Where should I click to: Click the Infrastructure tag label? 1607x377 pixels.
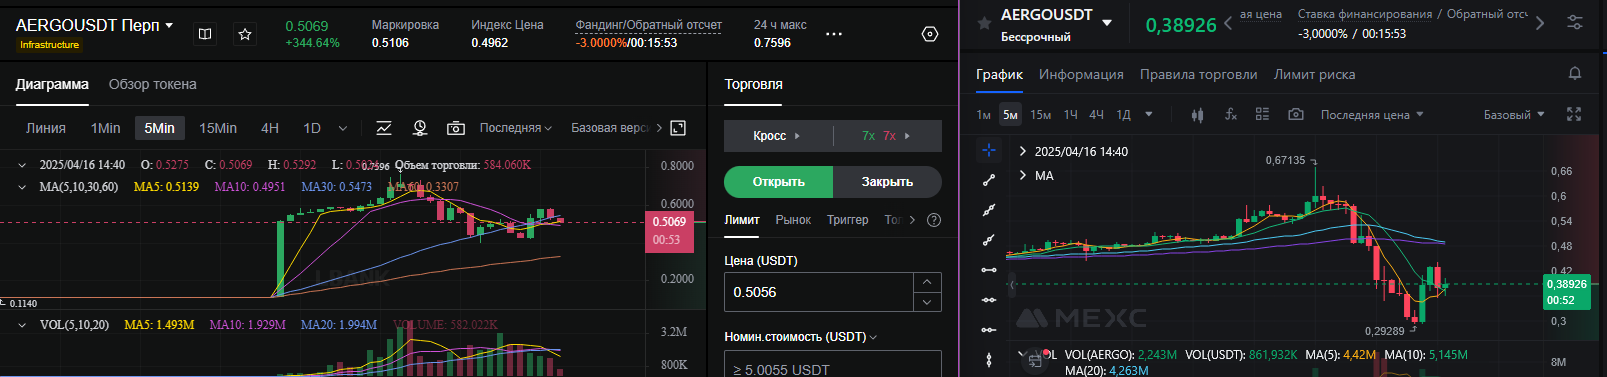coord(49,45)
